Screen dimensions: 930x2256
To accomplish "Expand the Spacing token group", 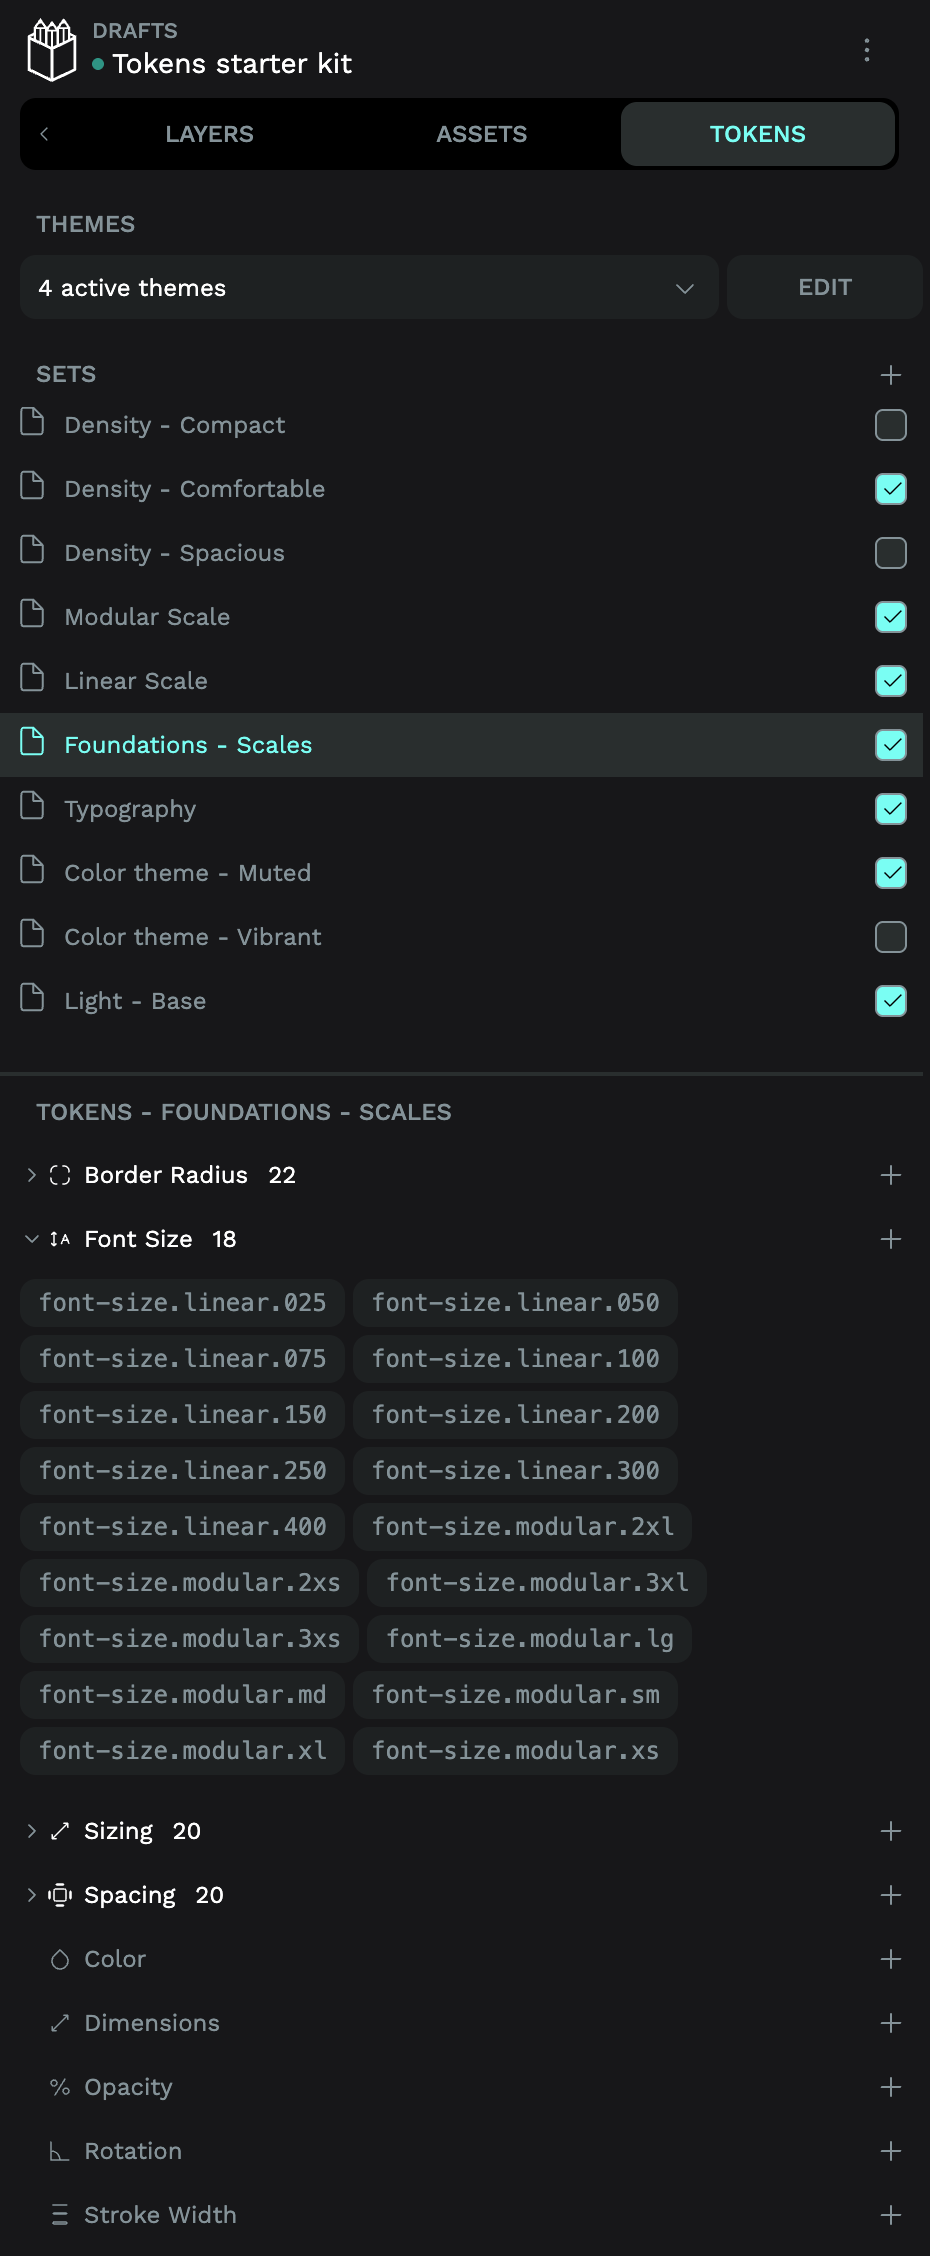I will [x=32, y=1895].
